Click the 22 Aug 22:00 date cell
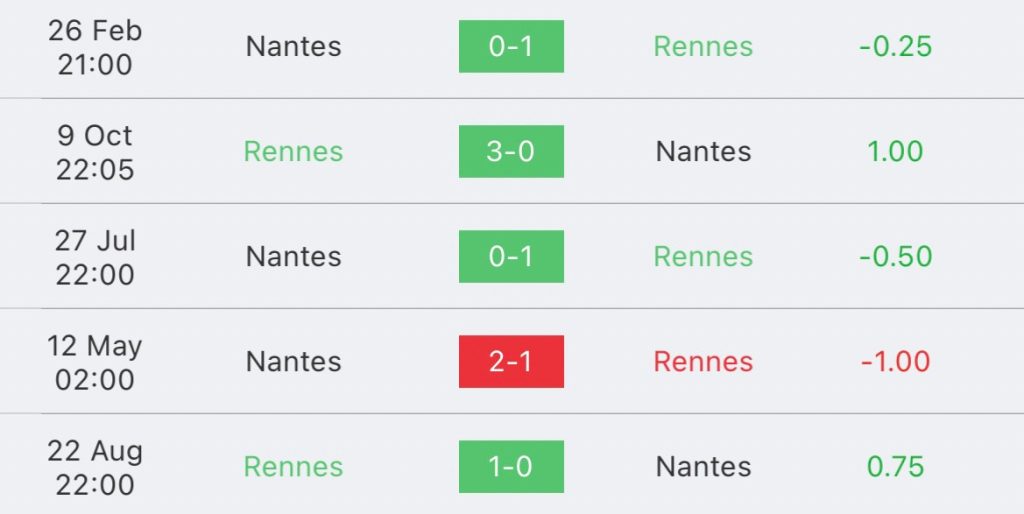 point(95,467)
